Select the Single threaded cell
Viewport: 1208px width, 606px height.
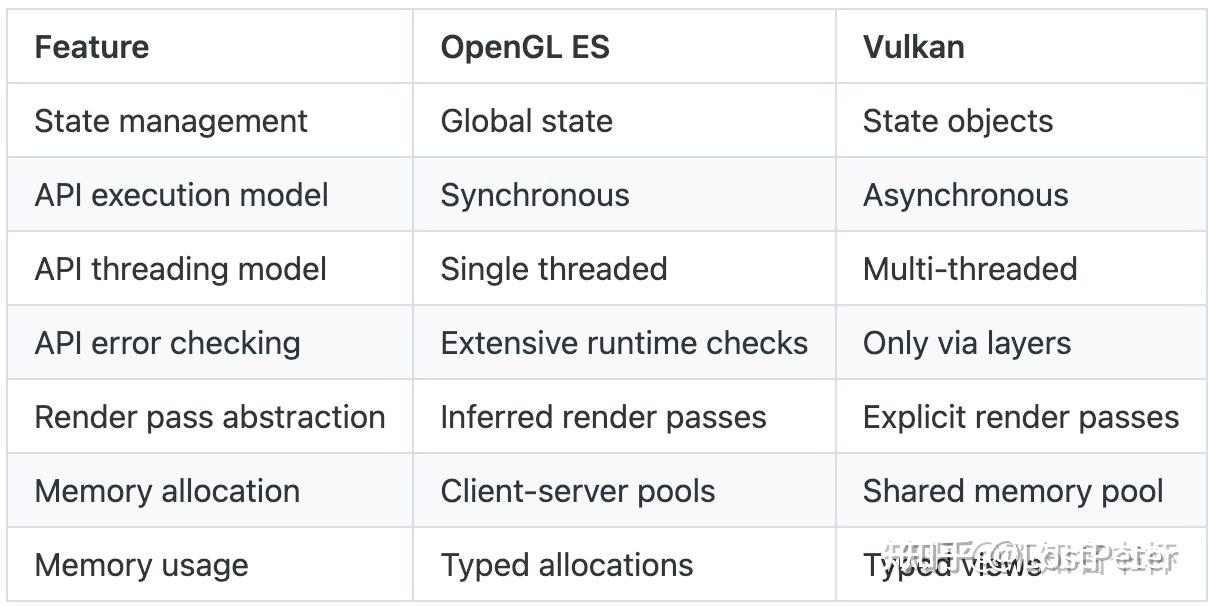click(x=553, y=269)
